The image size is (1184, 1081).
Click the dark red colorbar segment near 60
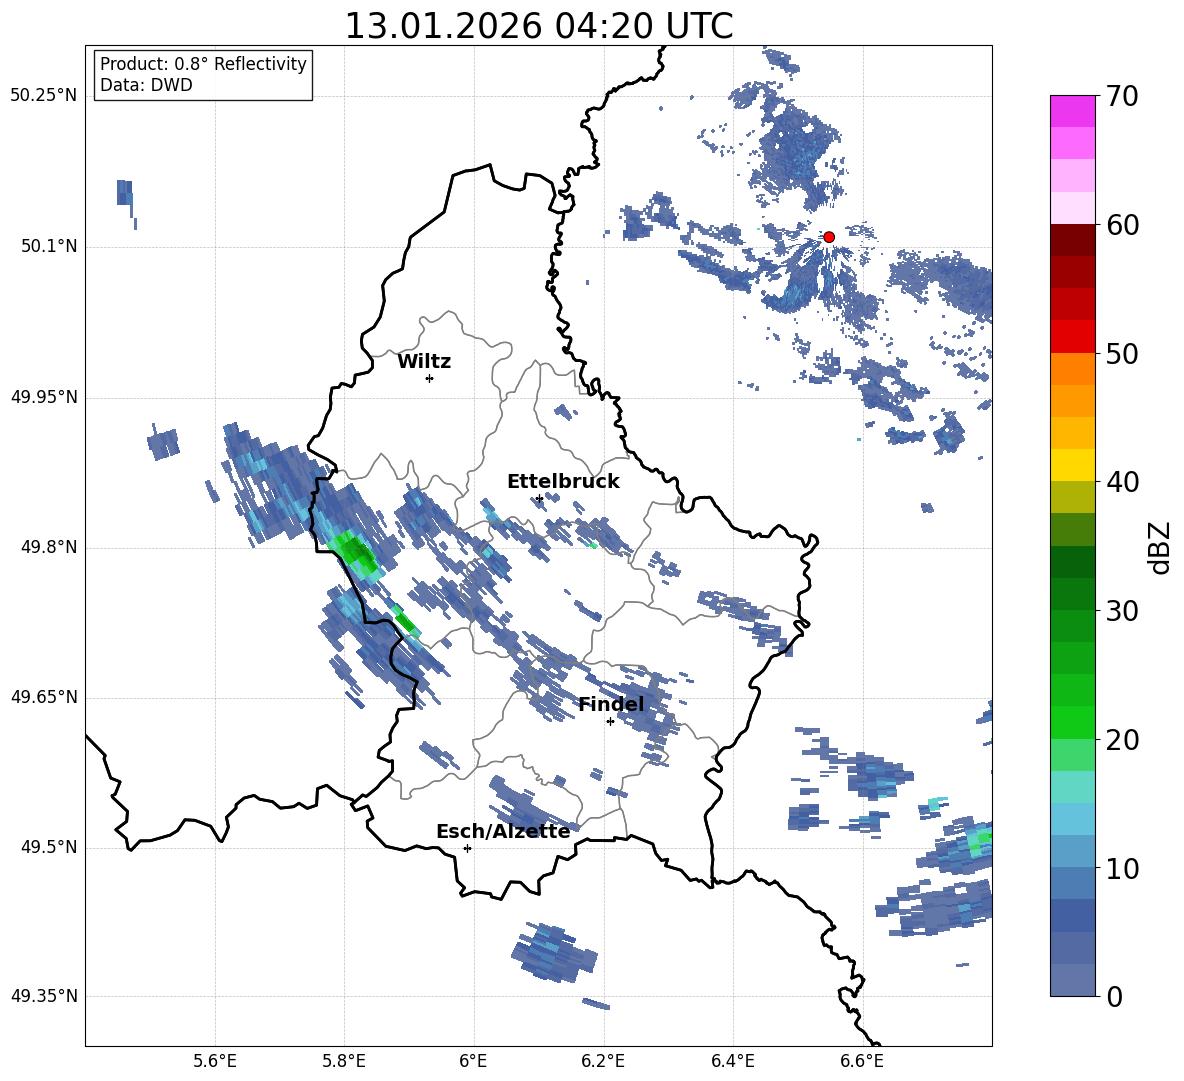[1072, 240]
